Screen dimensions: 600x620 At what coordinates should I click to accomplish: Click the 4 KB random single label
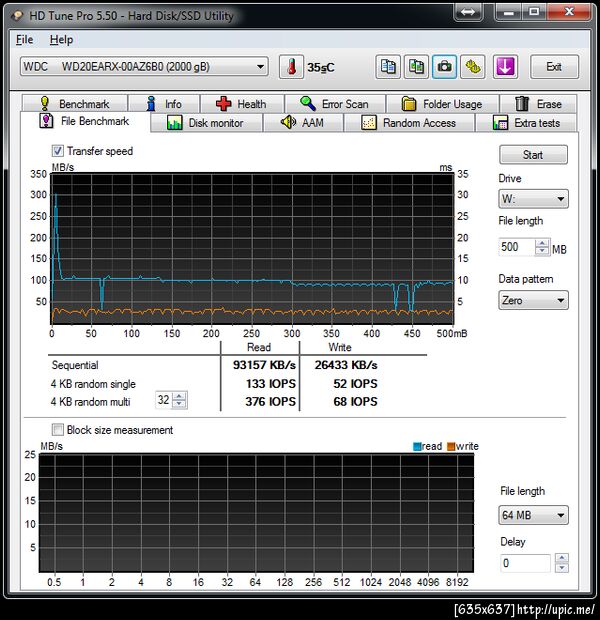(x=93, y=384)
